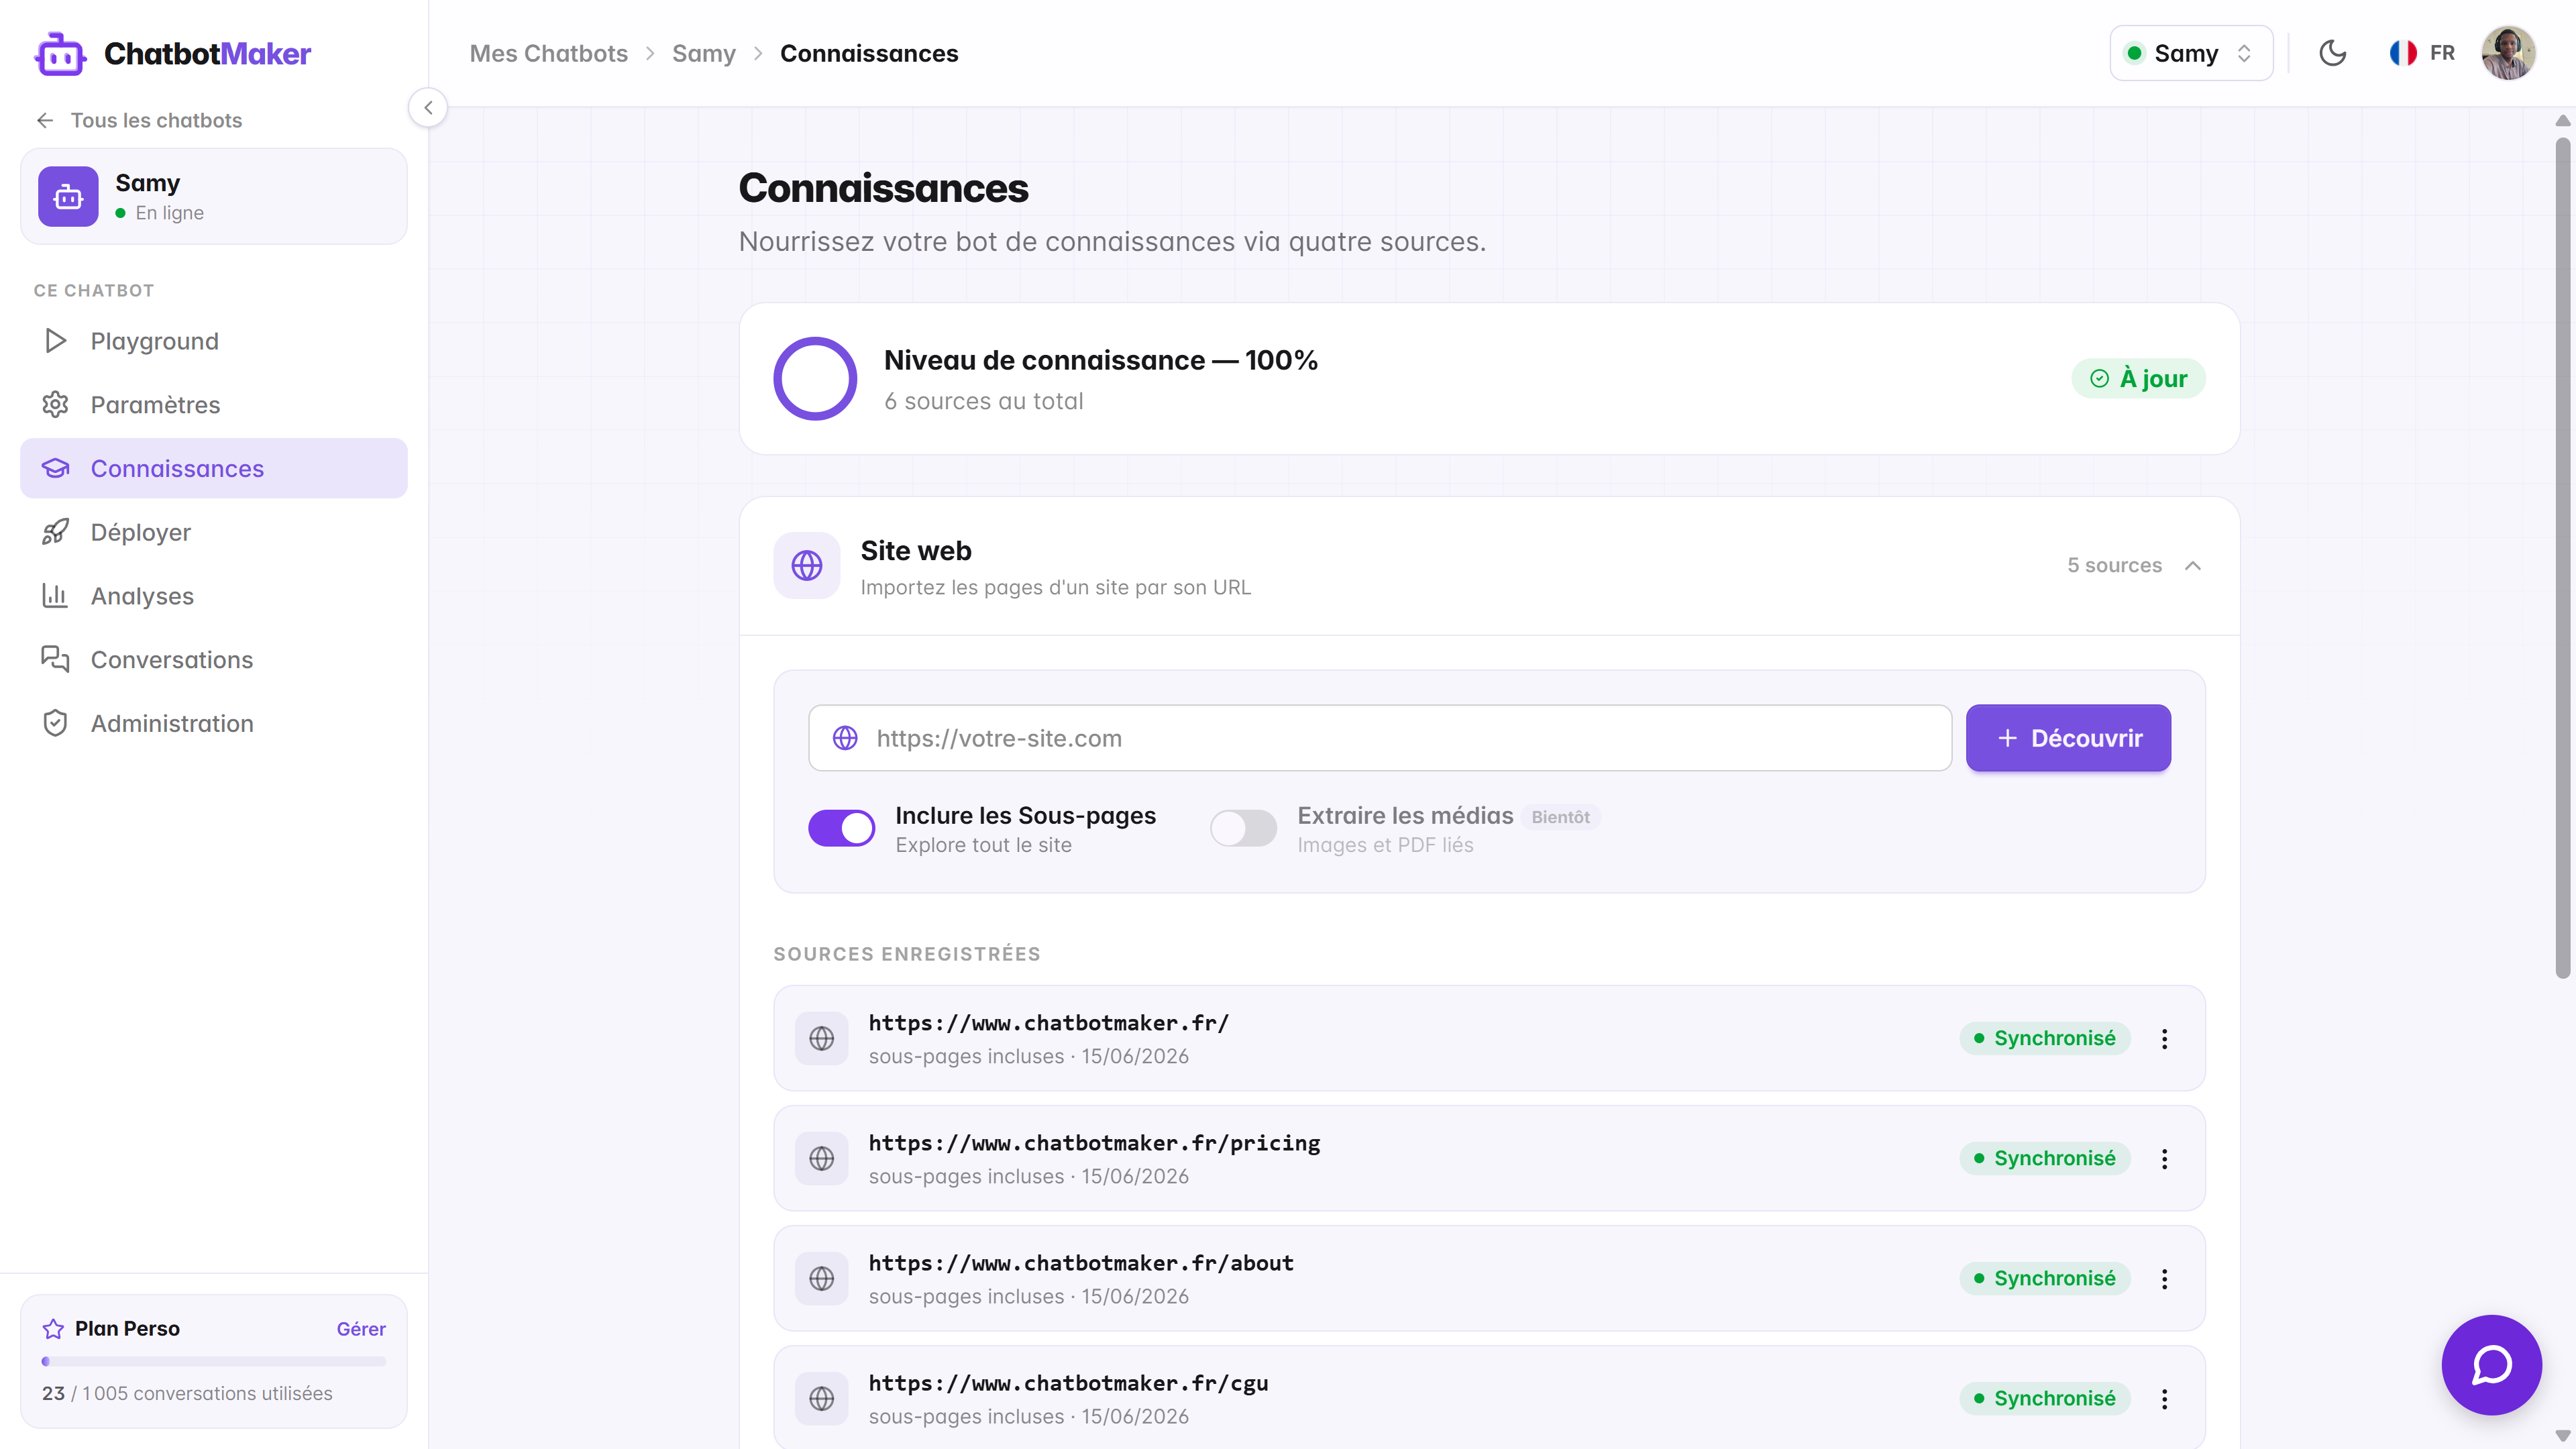This screenshot has width=2576, height=1449.
Task: Collapse the sidebar with the arrow button
Action: (x=428, y=107)
